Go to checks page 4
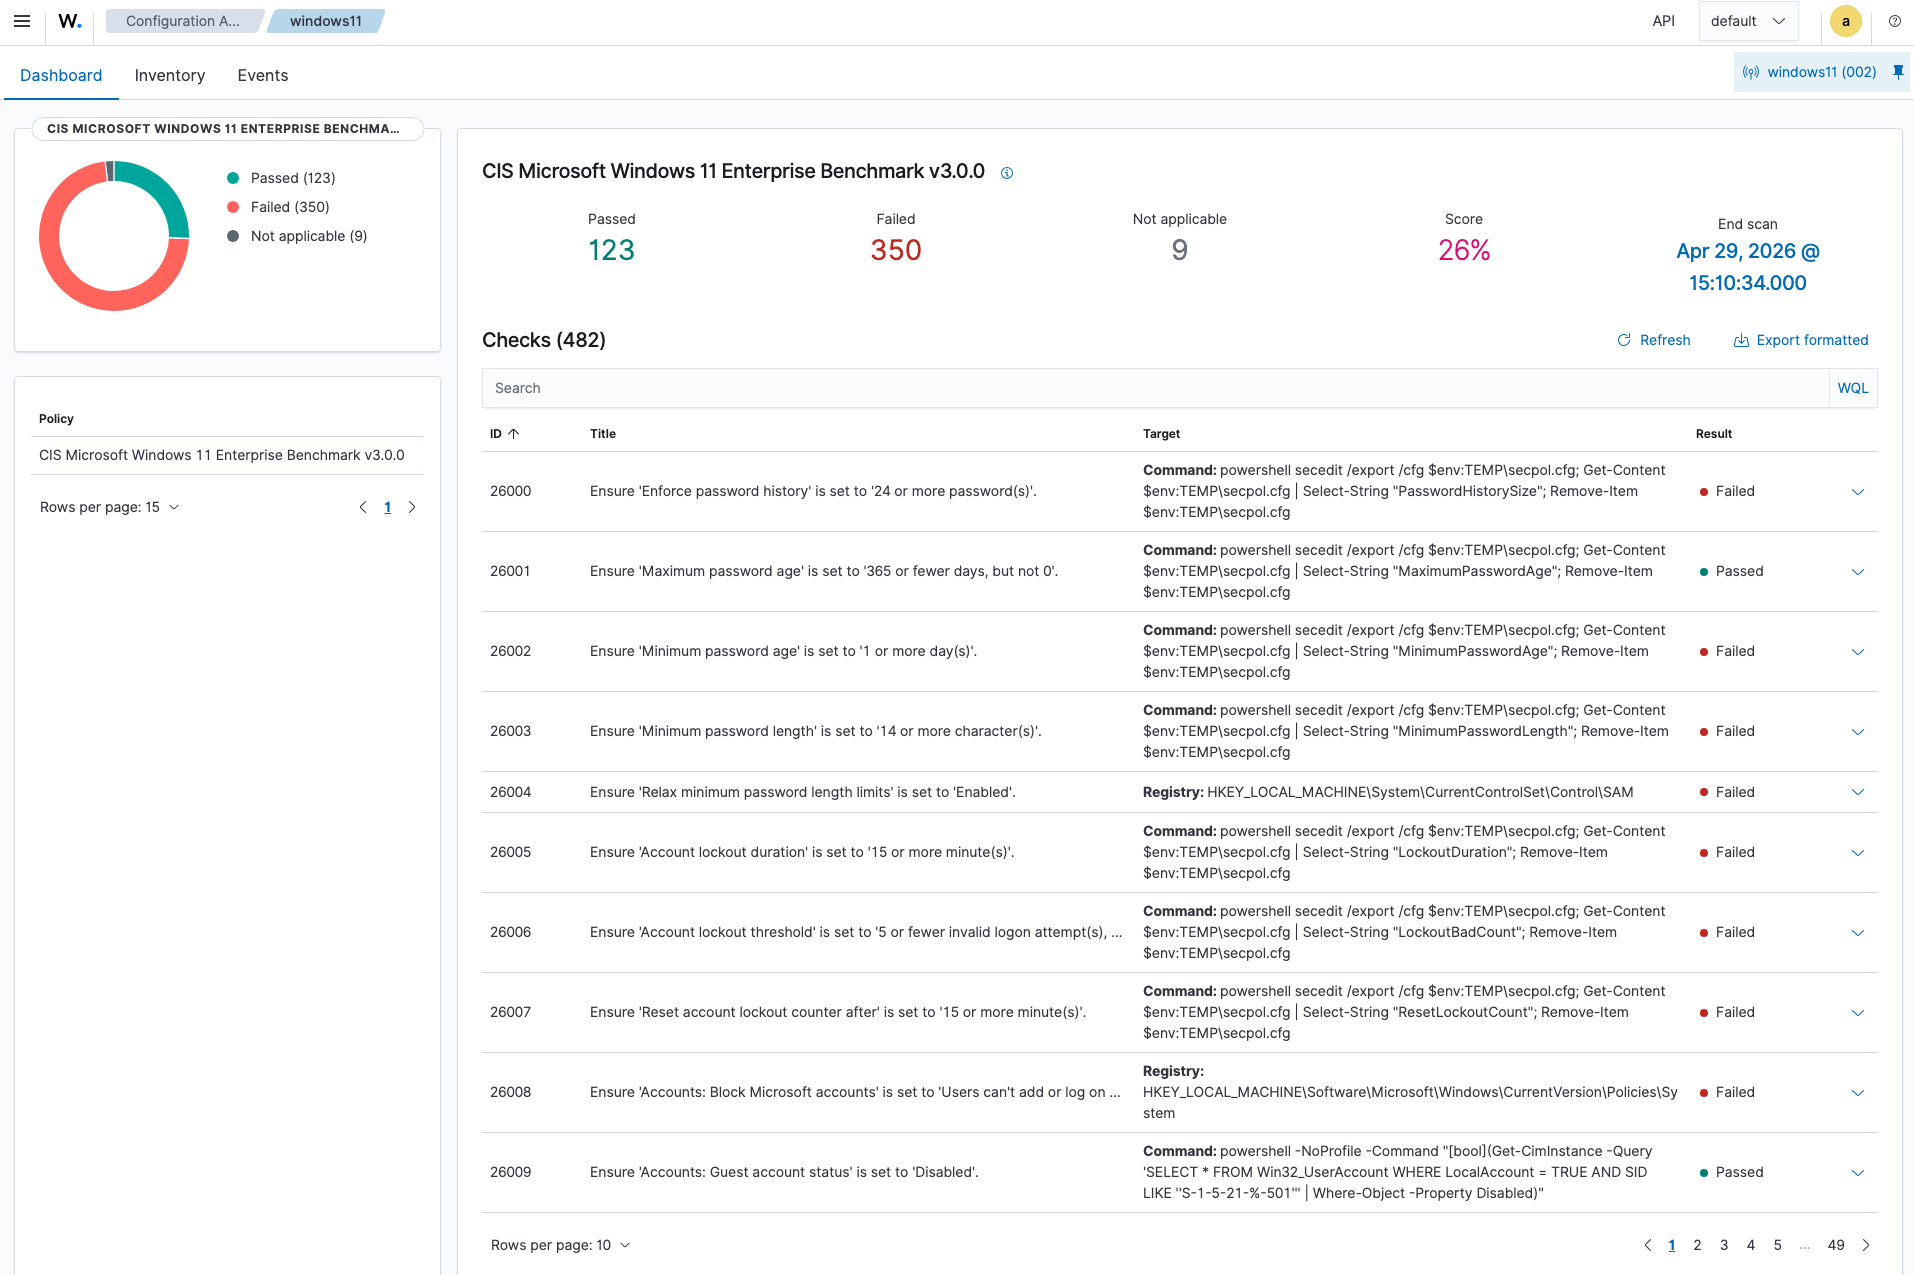The height and width of the screenshot is (1275, 1914). (1751, 1245)
